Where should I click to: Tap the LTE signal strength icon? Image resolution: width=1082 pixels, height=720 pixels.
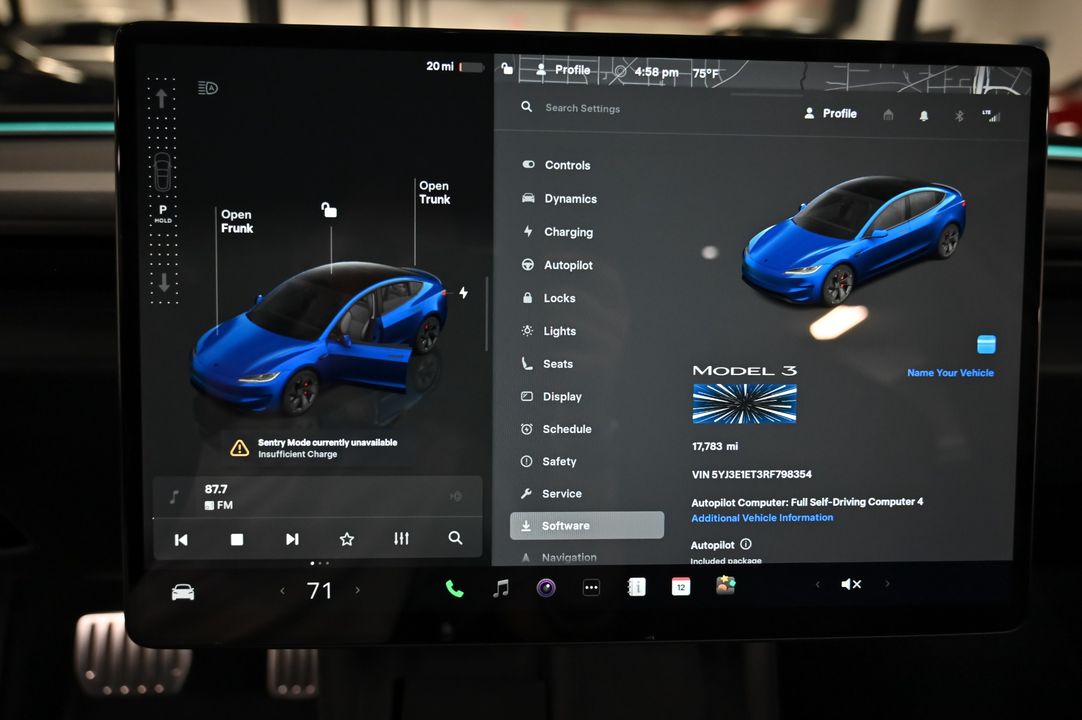(991, 115)
